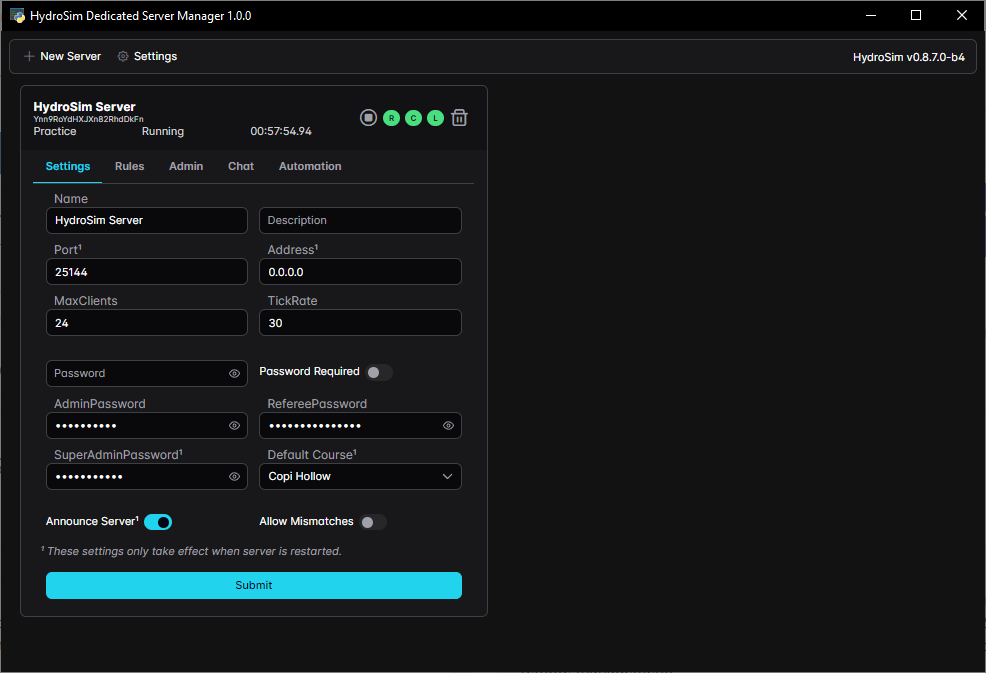Close the Server Manager window
986x673 pixels.
point(961,15)
